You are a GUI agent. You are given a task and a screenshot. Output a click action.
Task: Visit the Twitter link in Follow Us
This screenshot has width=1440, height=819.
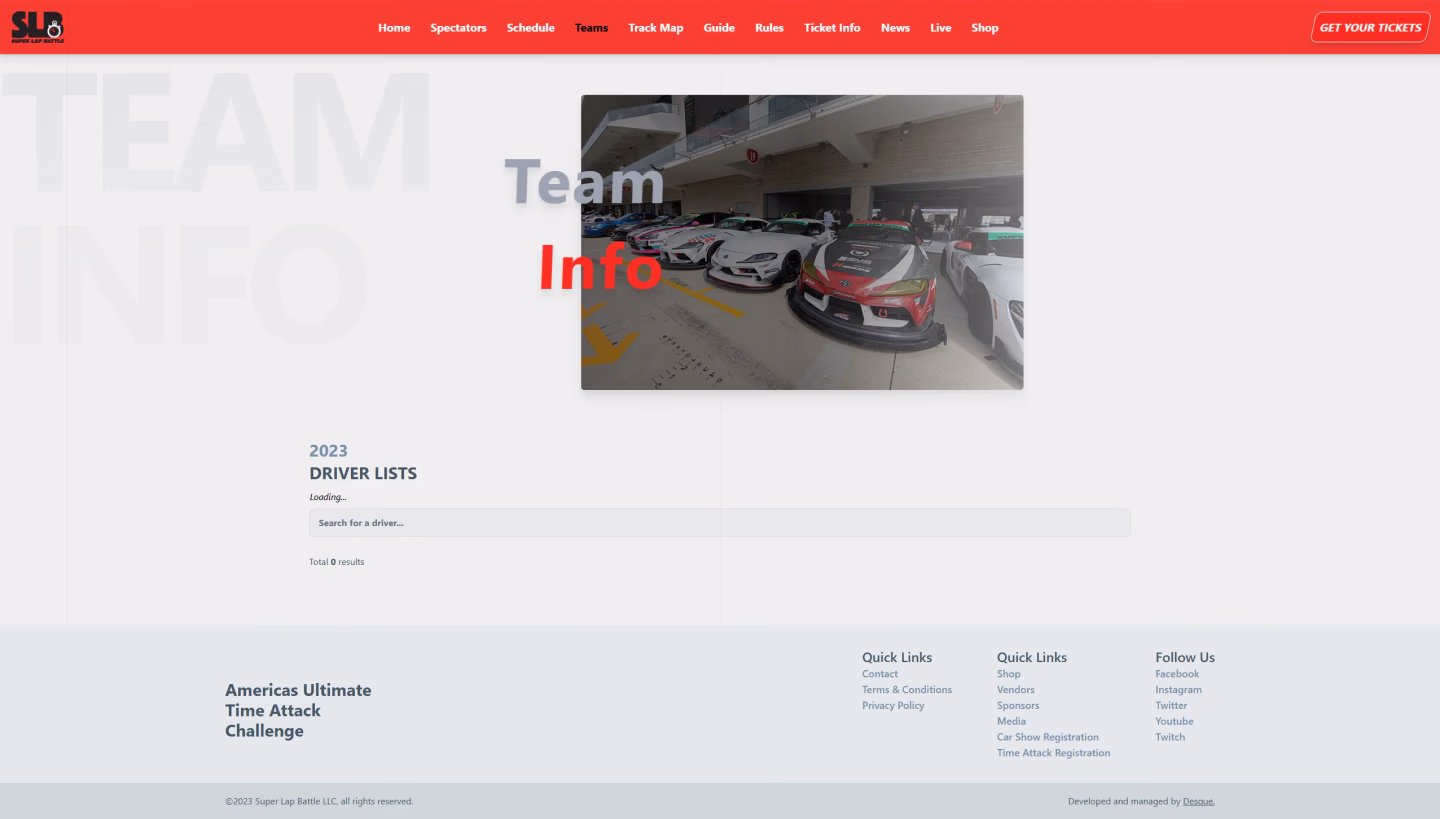[x=1171, y=706]
